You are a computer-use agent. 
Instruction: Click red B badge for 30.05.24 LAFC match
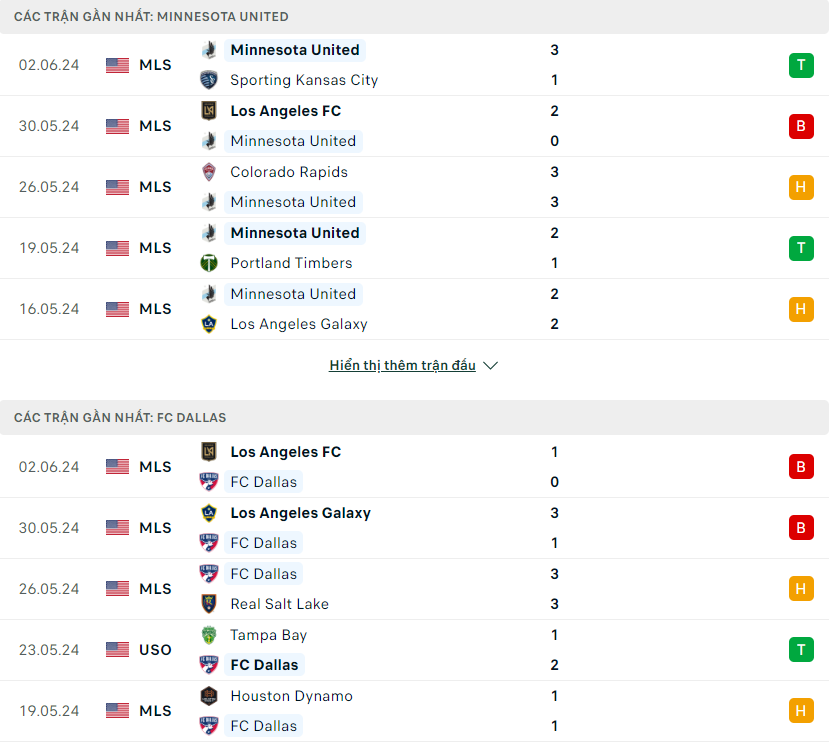(x=801, y=126)
